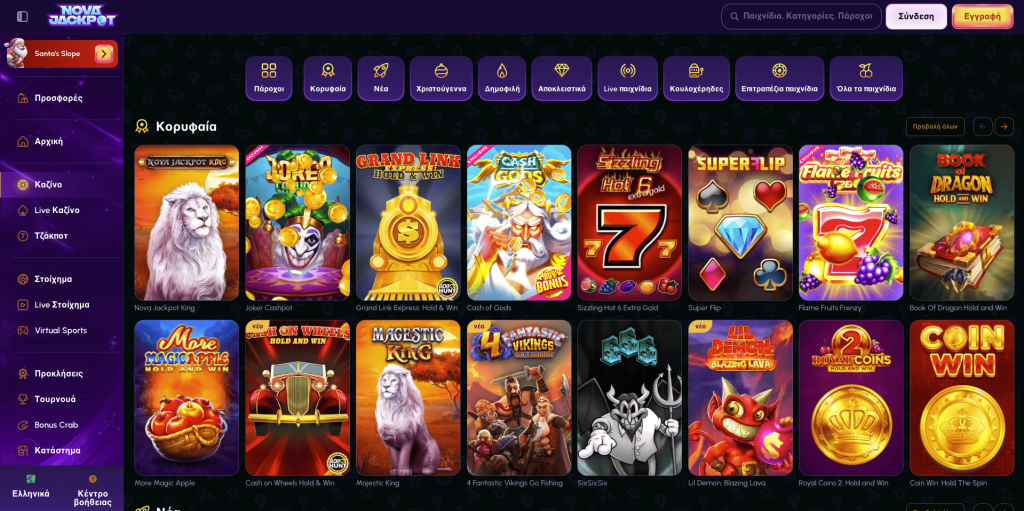
Task: Focus the games search field
Action: 801,16
